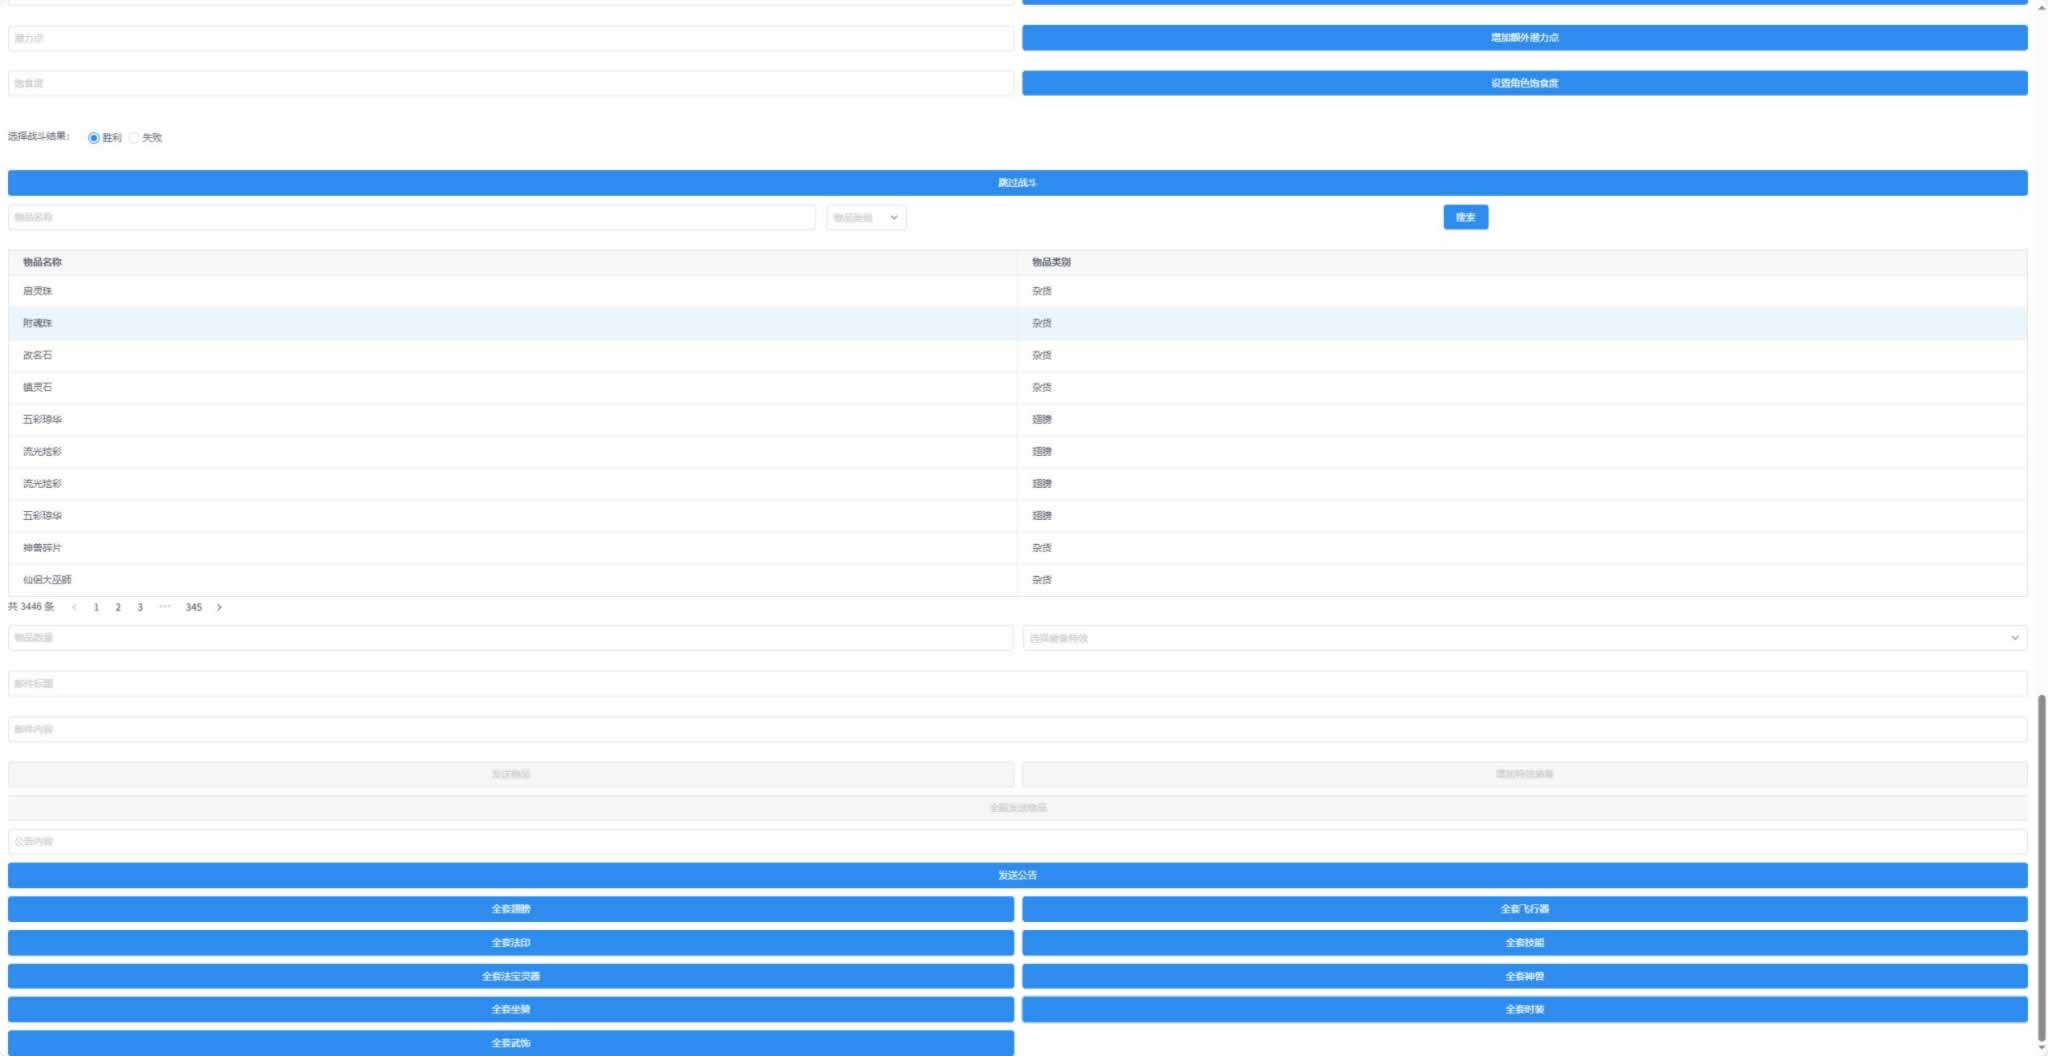Click the pagination ellipsis jump icon
Image resolution: width=2048 pixels, height=1056 pixels.
[x=165, y=607]
